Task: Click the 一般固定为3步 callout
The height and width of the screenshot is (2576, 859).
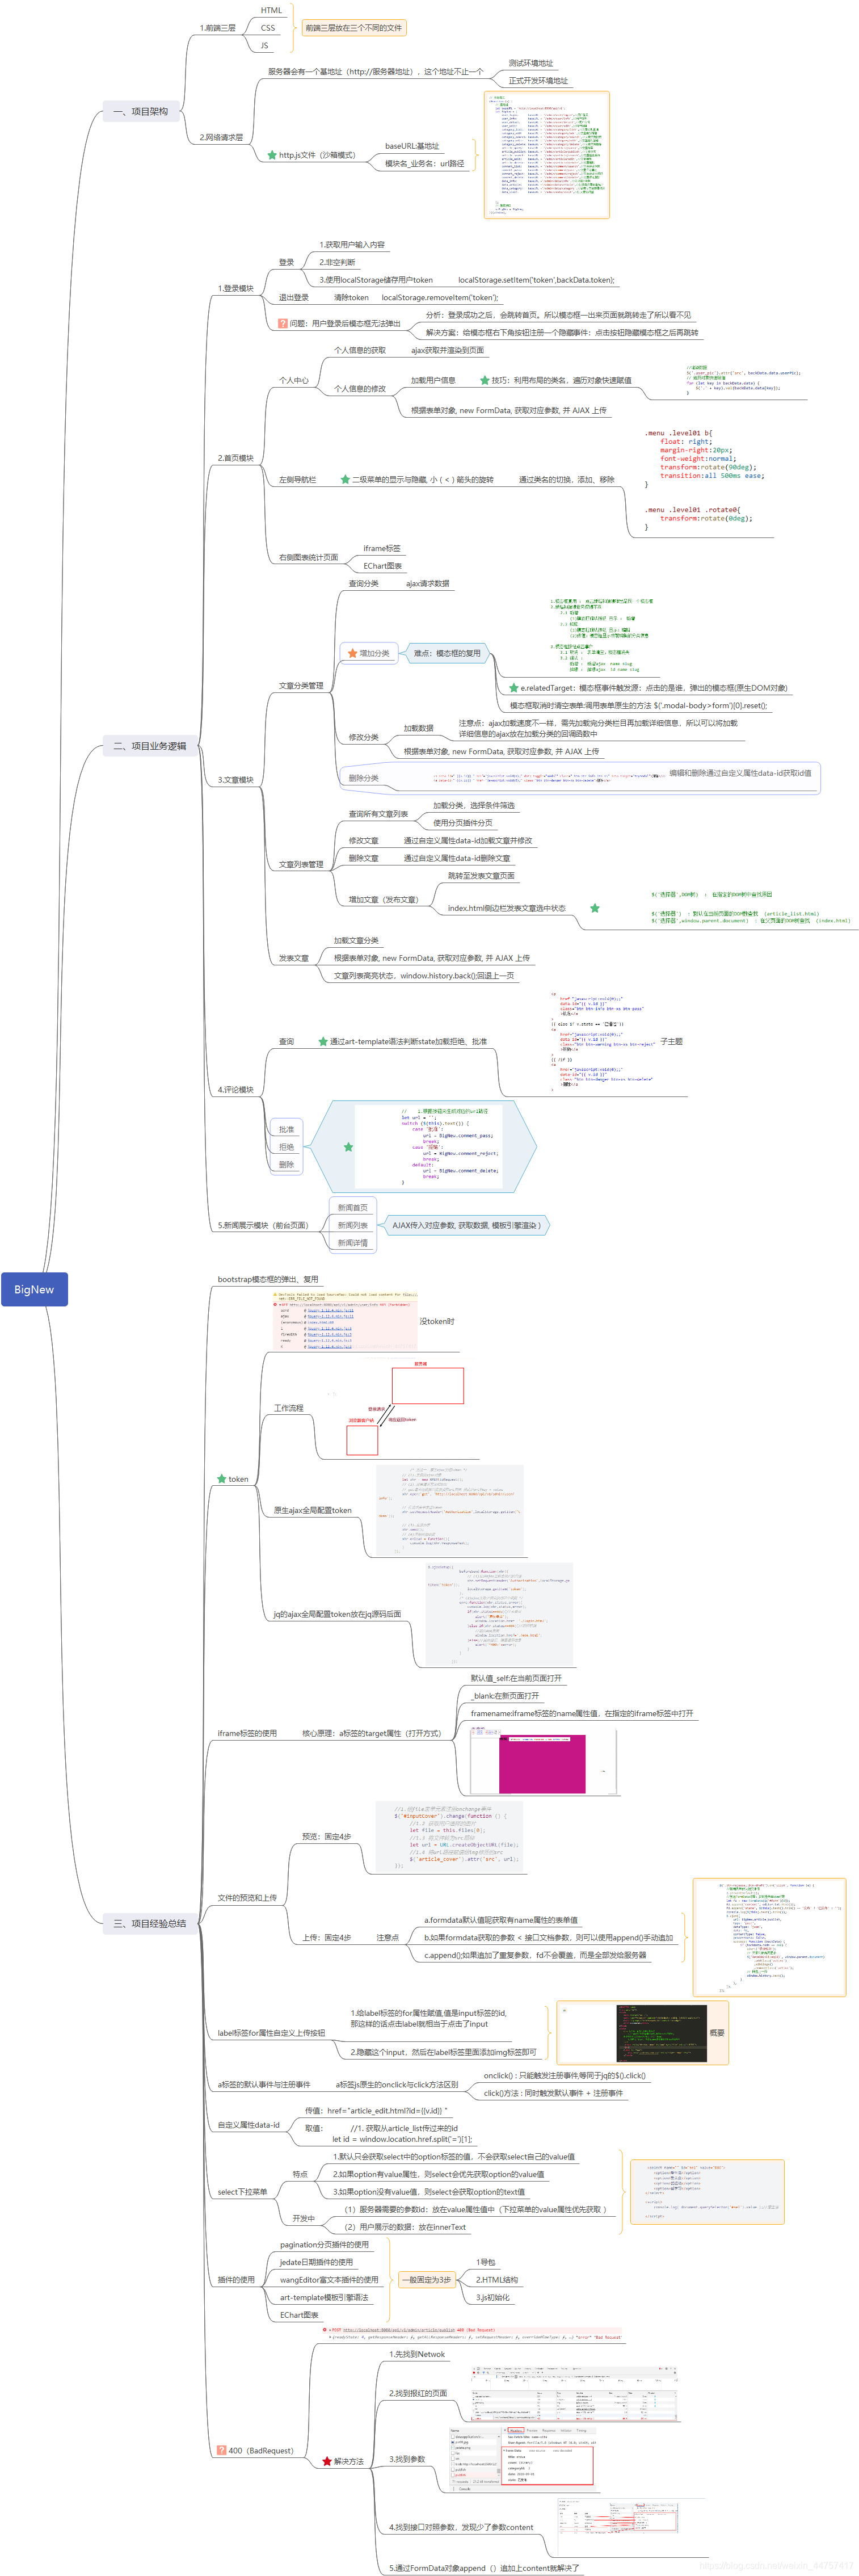Action: tap(427, 2280)
